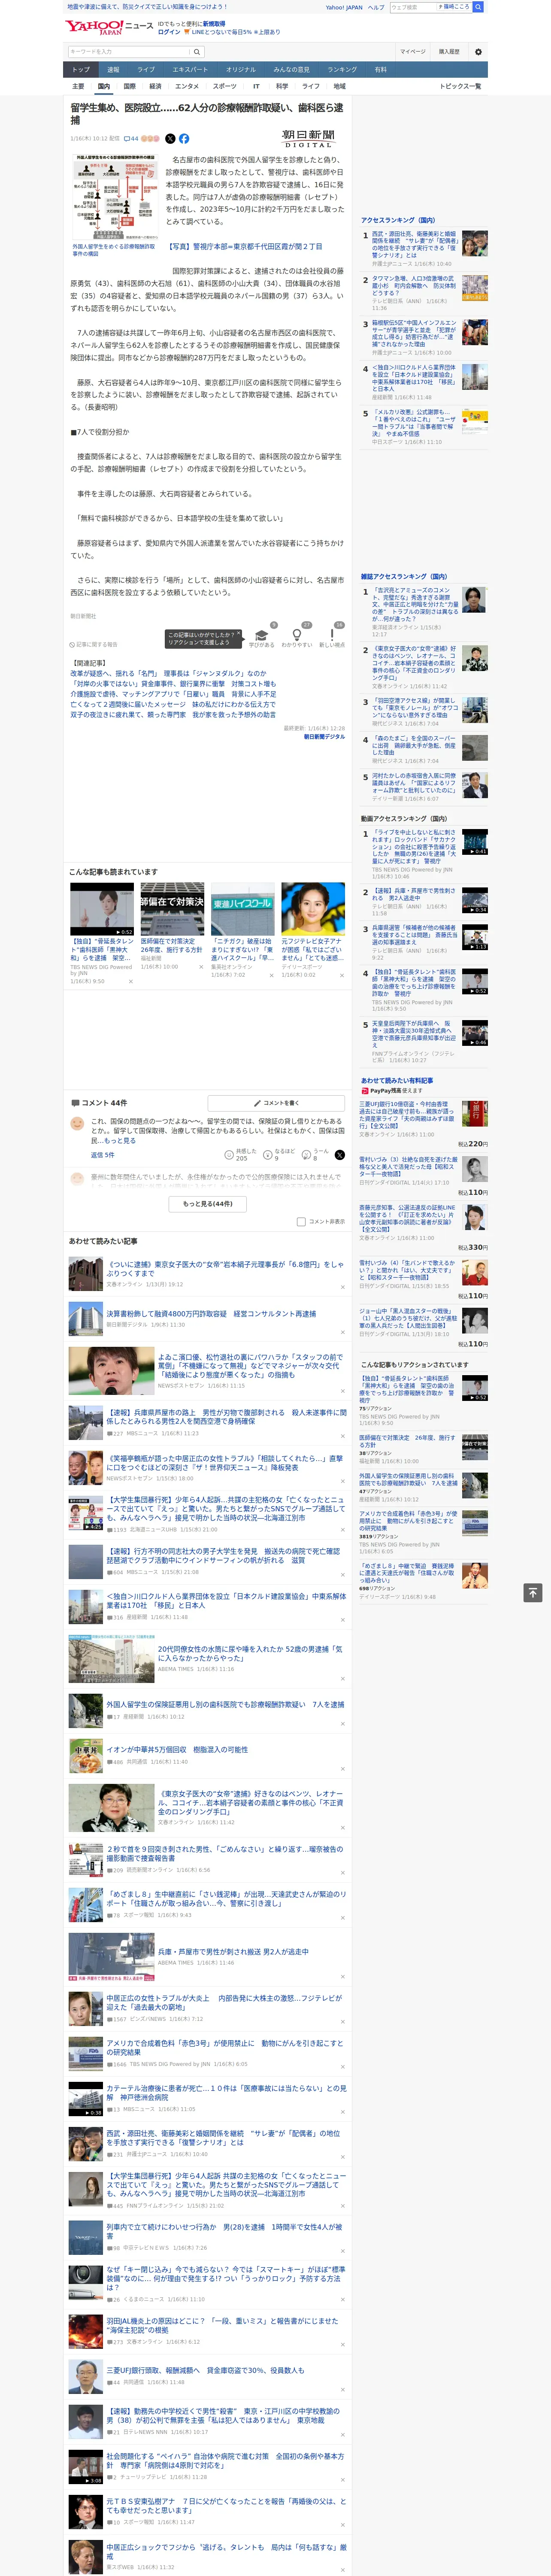Image resolution: width=551 pixels, height=2576 pixels.
Task: Open みんなの意見 navigation tab
Action: (x=291, y=70)
